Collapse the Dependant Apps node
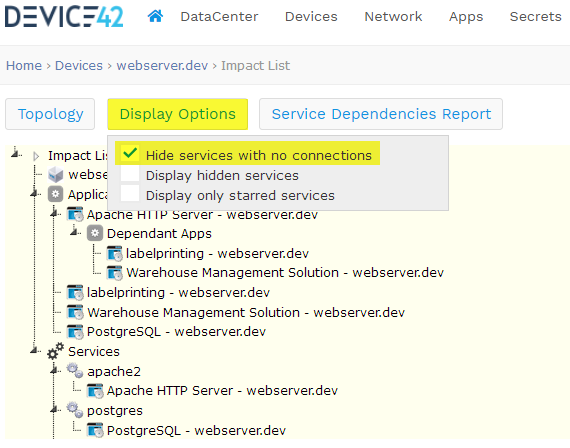The width and height of the screenshot is (570, 448). (x=75, y=231)
